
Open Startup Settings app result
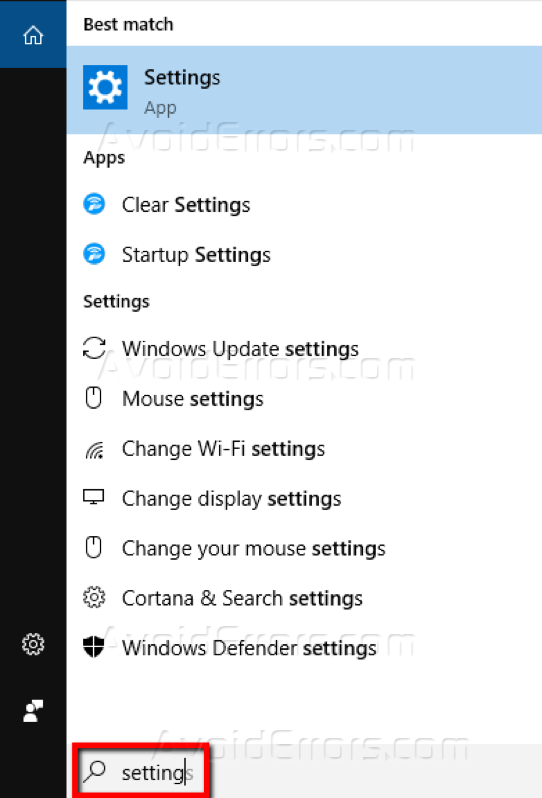point(304,254)
